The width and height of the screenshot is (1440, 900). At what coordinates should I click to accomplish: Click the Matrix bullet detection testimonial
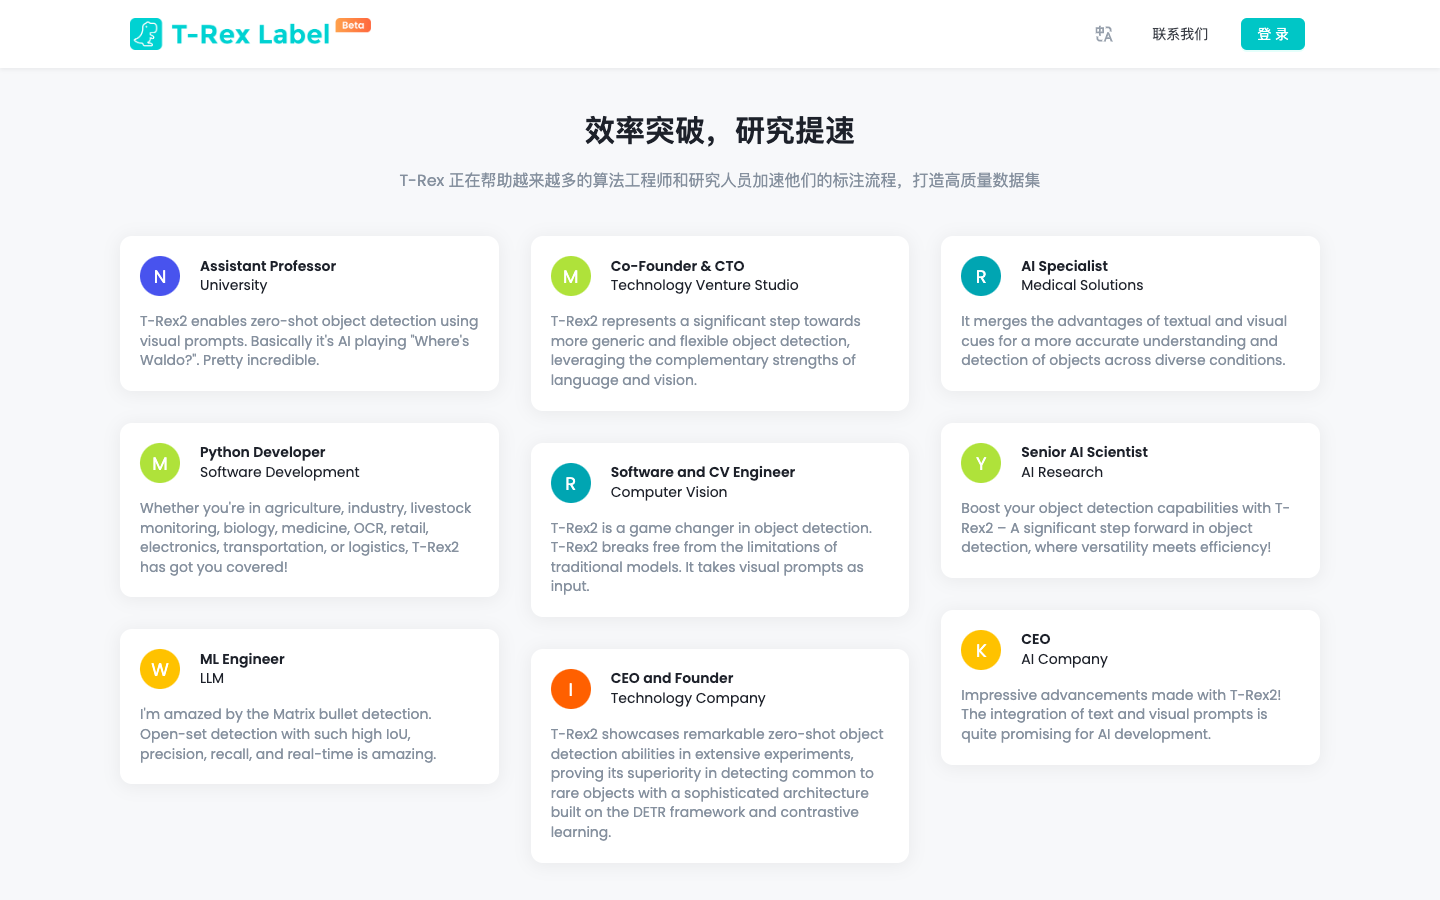288,734
